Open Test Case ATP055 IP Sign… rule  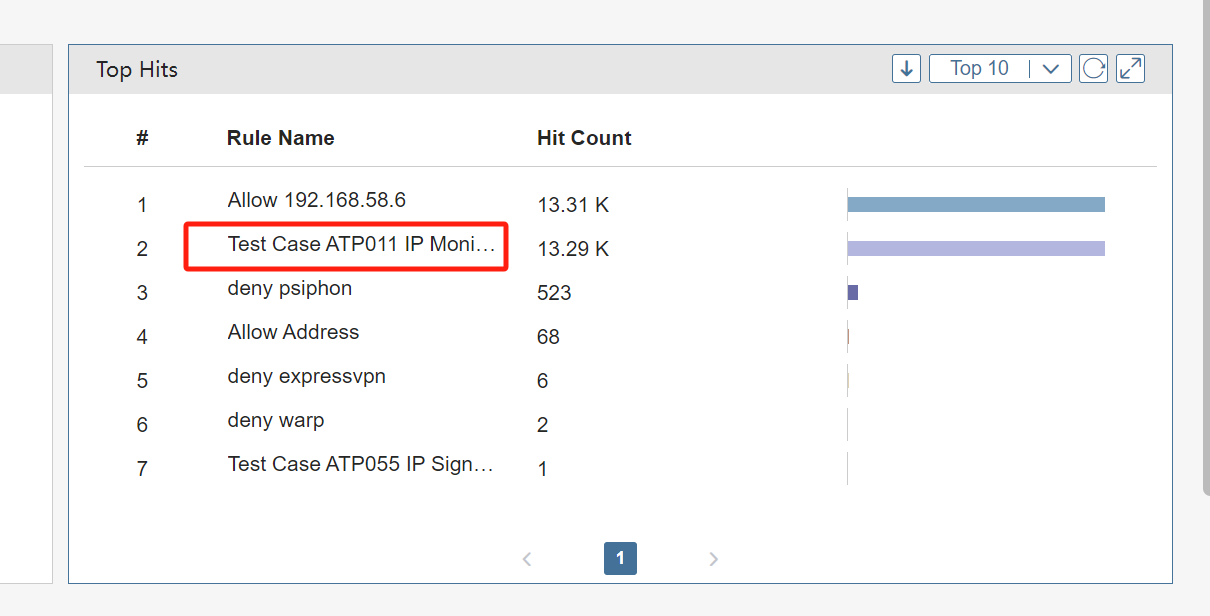click(361, 464)
